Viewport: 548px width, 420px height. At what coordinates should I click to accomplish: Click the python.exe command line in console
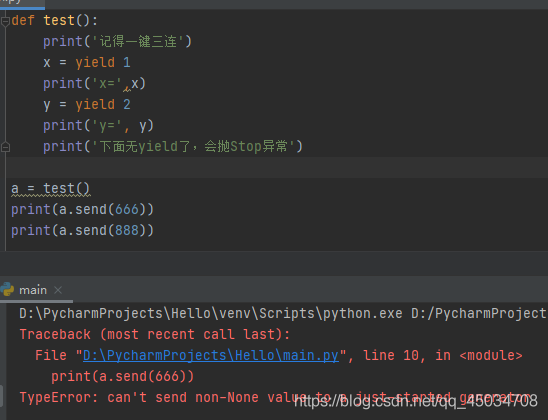tap(282, 314)
